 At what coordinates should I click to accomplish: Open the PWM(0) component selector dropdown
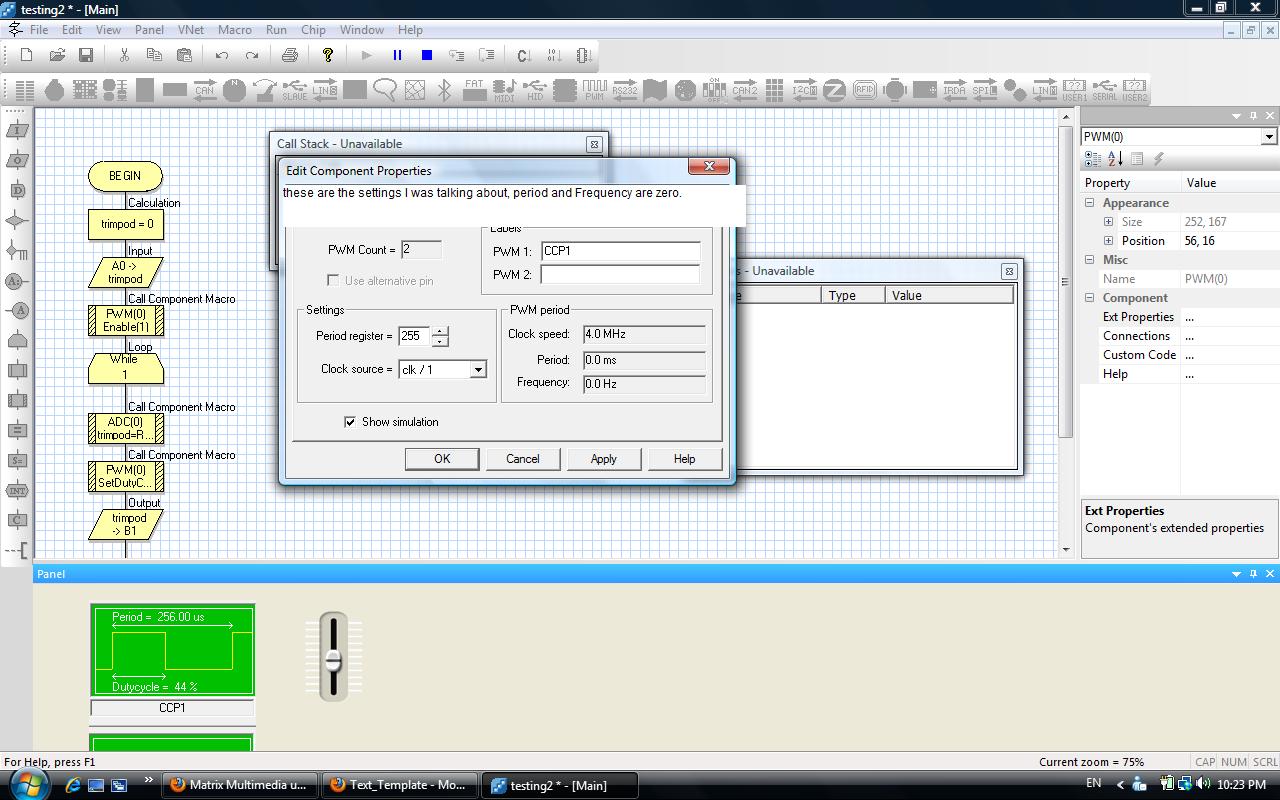tap(1269, 137)
